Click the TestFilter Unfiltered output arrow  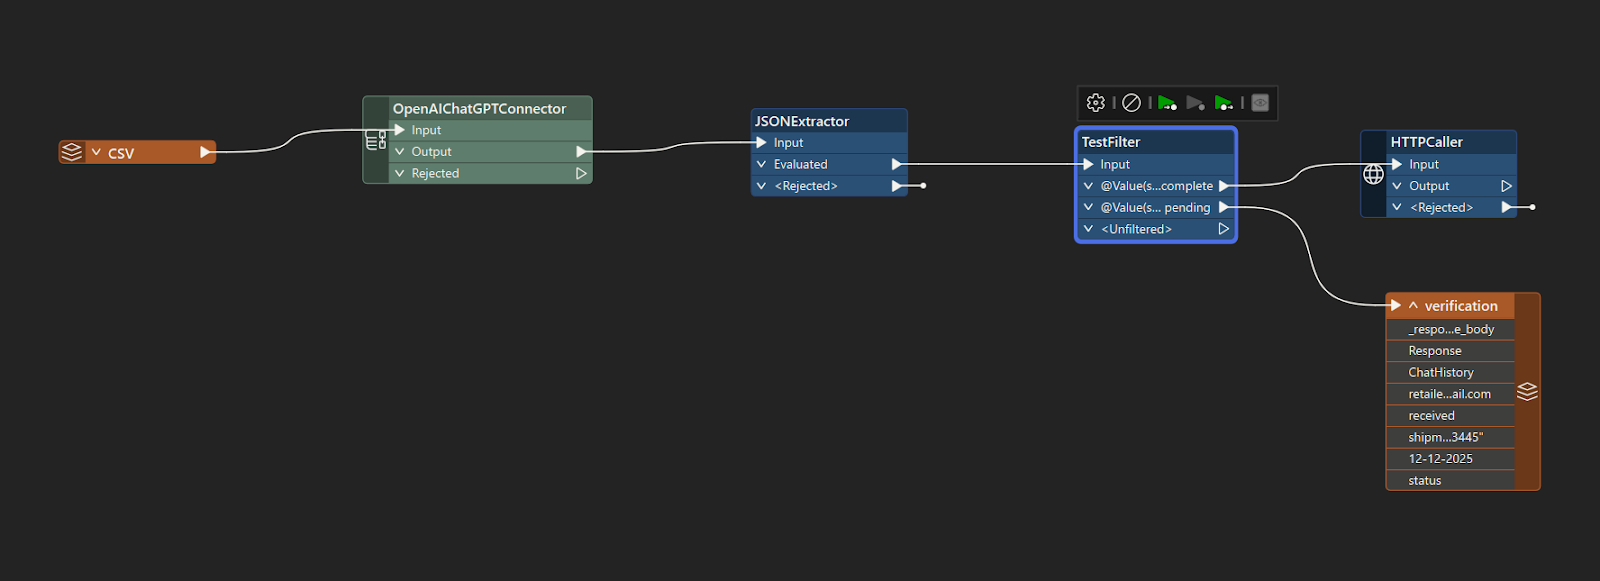[1223, 229]
